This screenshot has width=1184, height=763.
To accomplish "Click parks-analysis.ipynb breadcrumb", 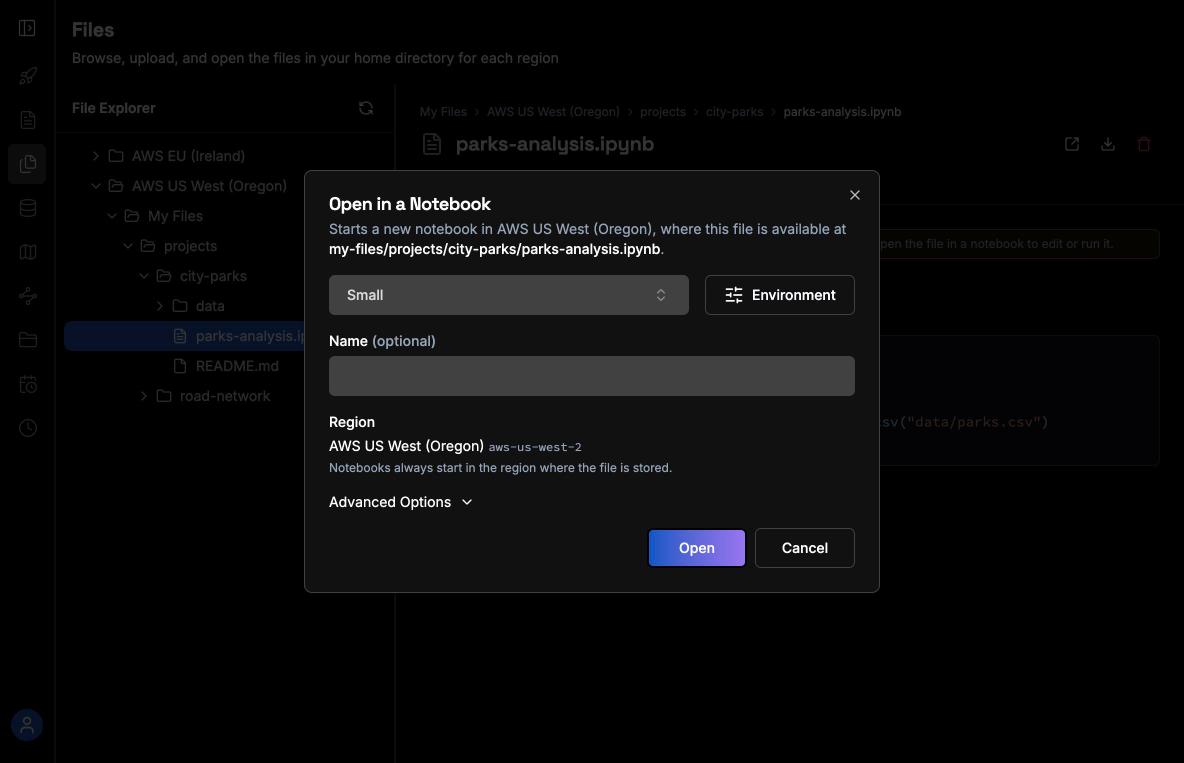I will point(842,112).
